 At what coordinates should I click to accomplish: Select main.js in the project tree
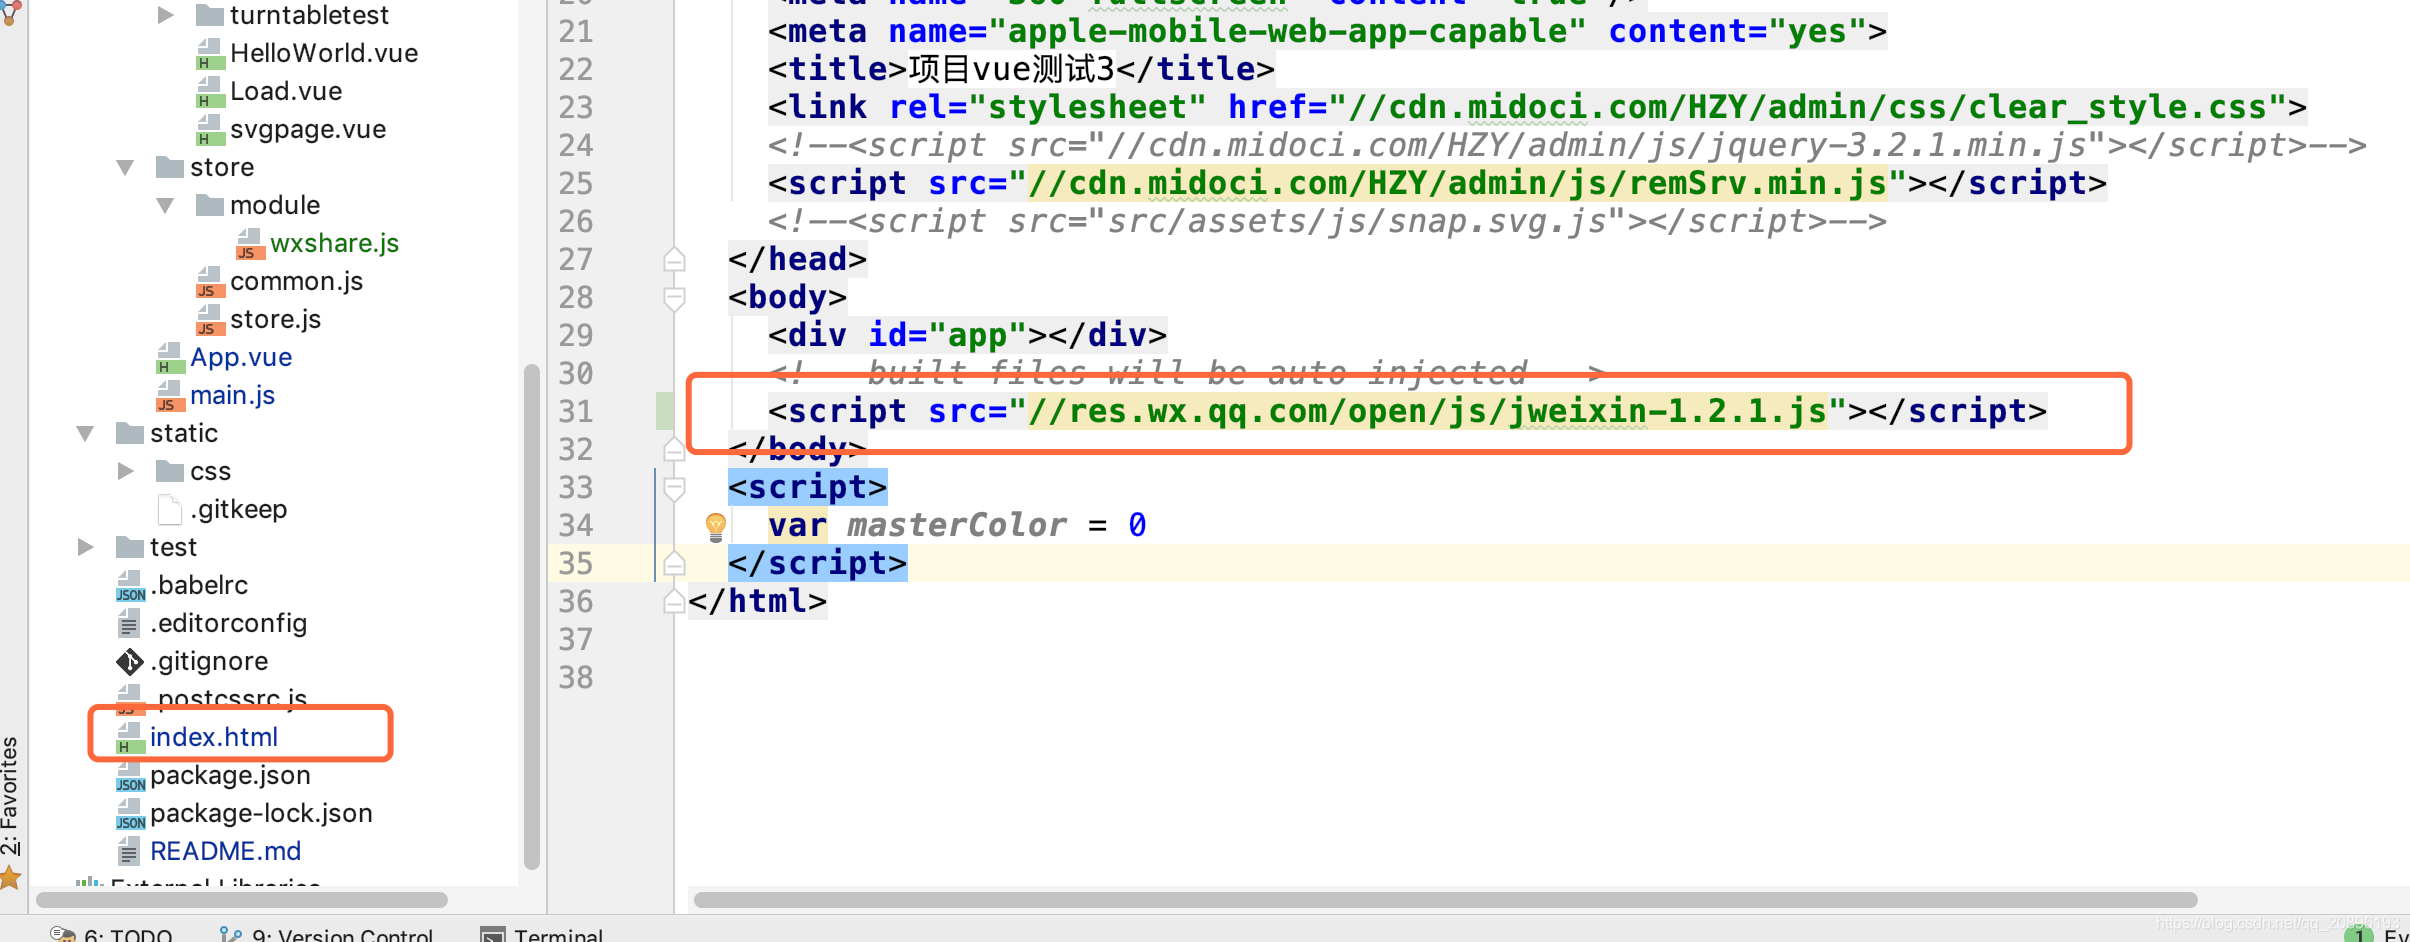pos(232,395)
